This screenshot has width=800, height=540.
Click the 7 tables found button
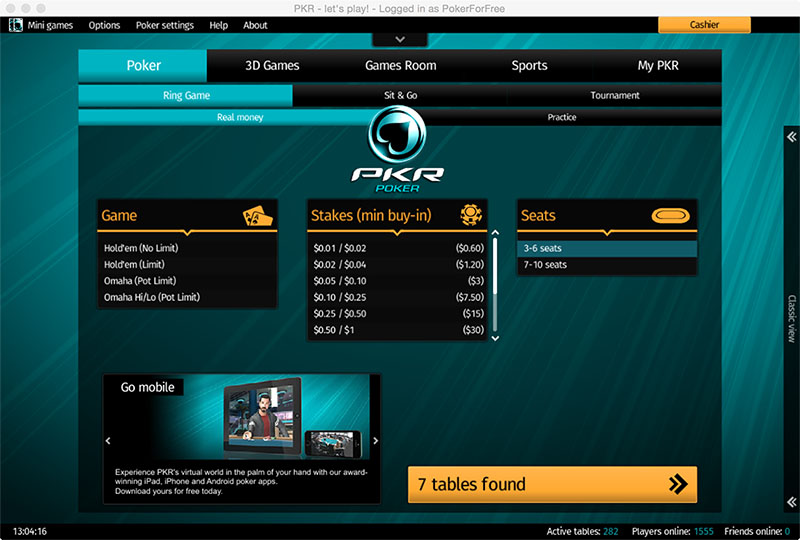(x=552, y=484)
